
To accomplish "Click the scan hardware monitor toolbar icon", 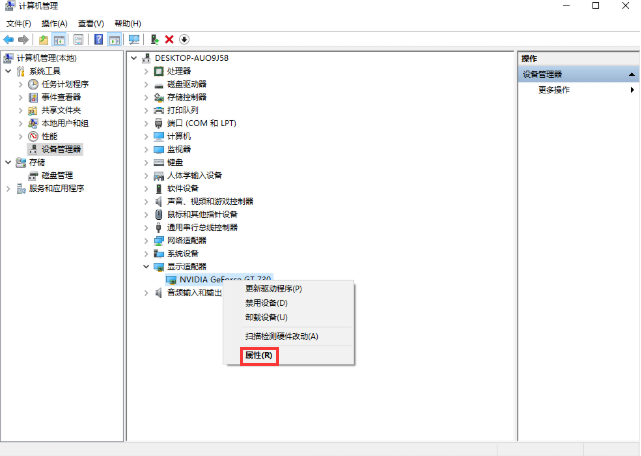I will click(x=134, y=39).
